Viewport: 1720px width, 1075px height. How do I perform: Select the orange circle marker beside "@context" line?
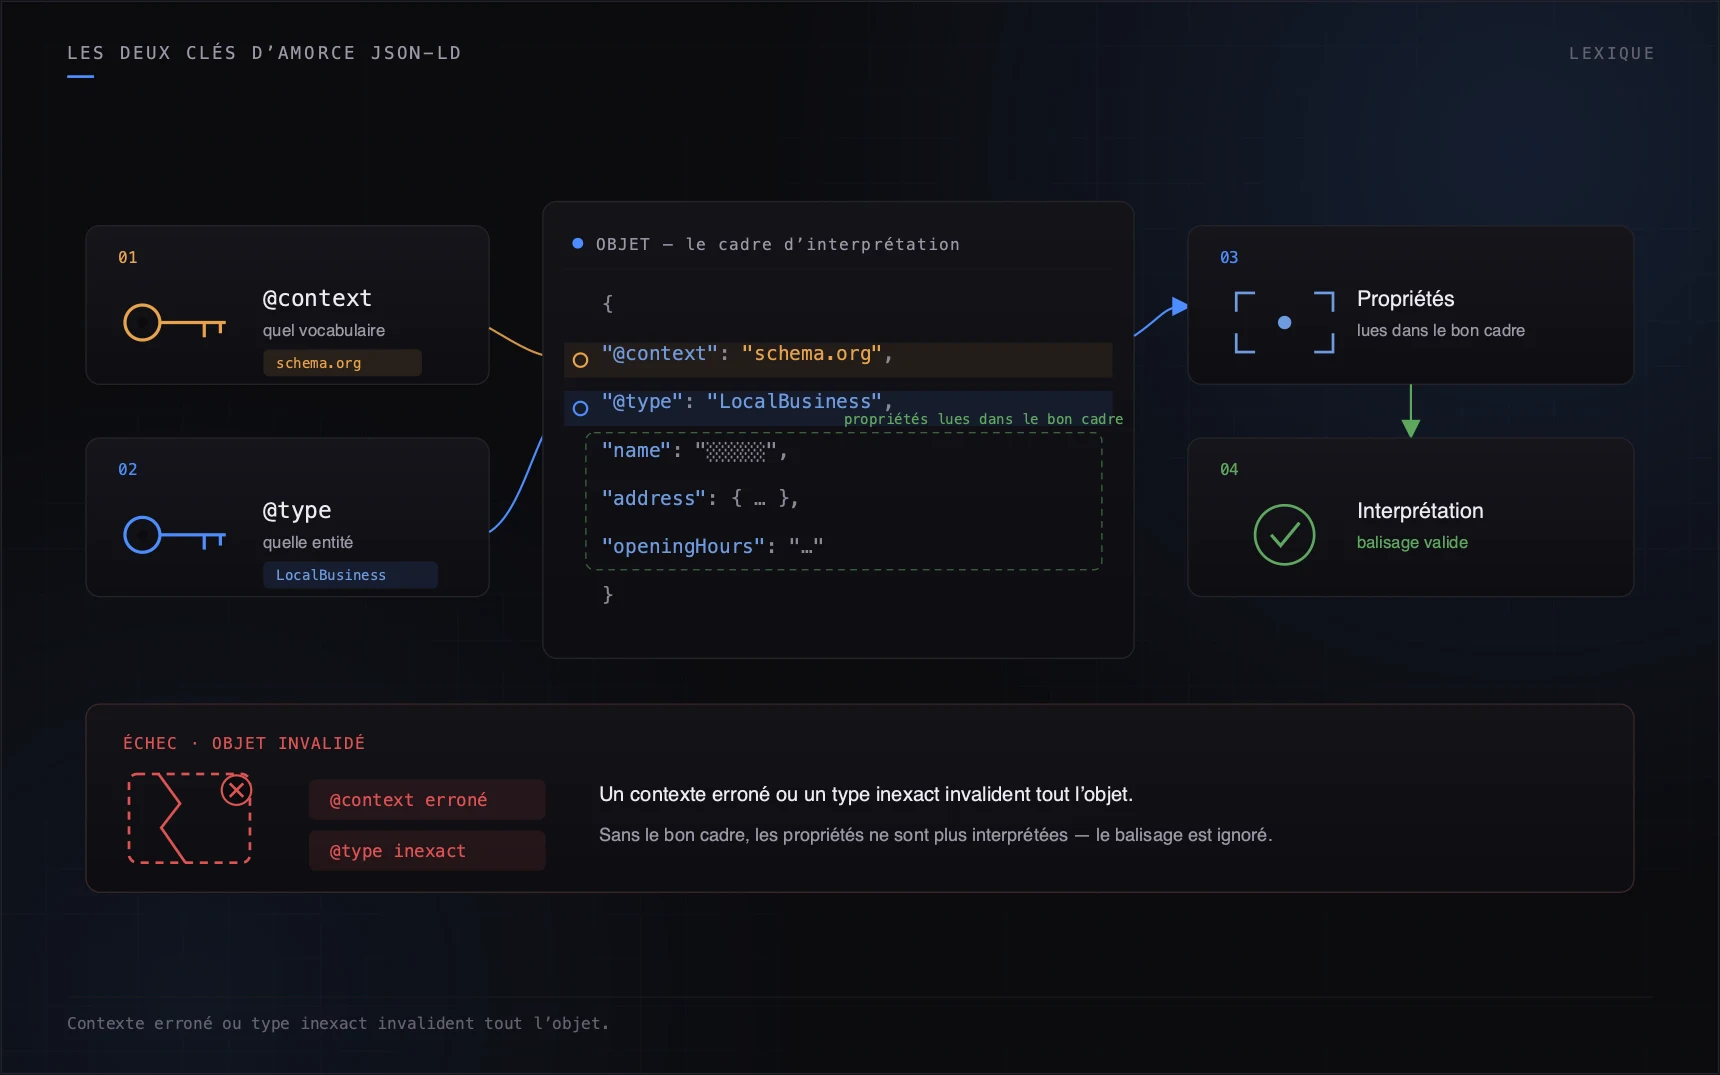pos(580,360)
